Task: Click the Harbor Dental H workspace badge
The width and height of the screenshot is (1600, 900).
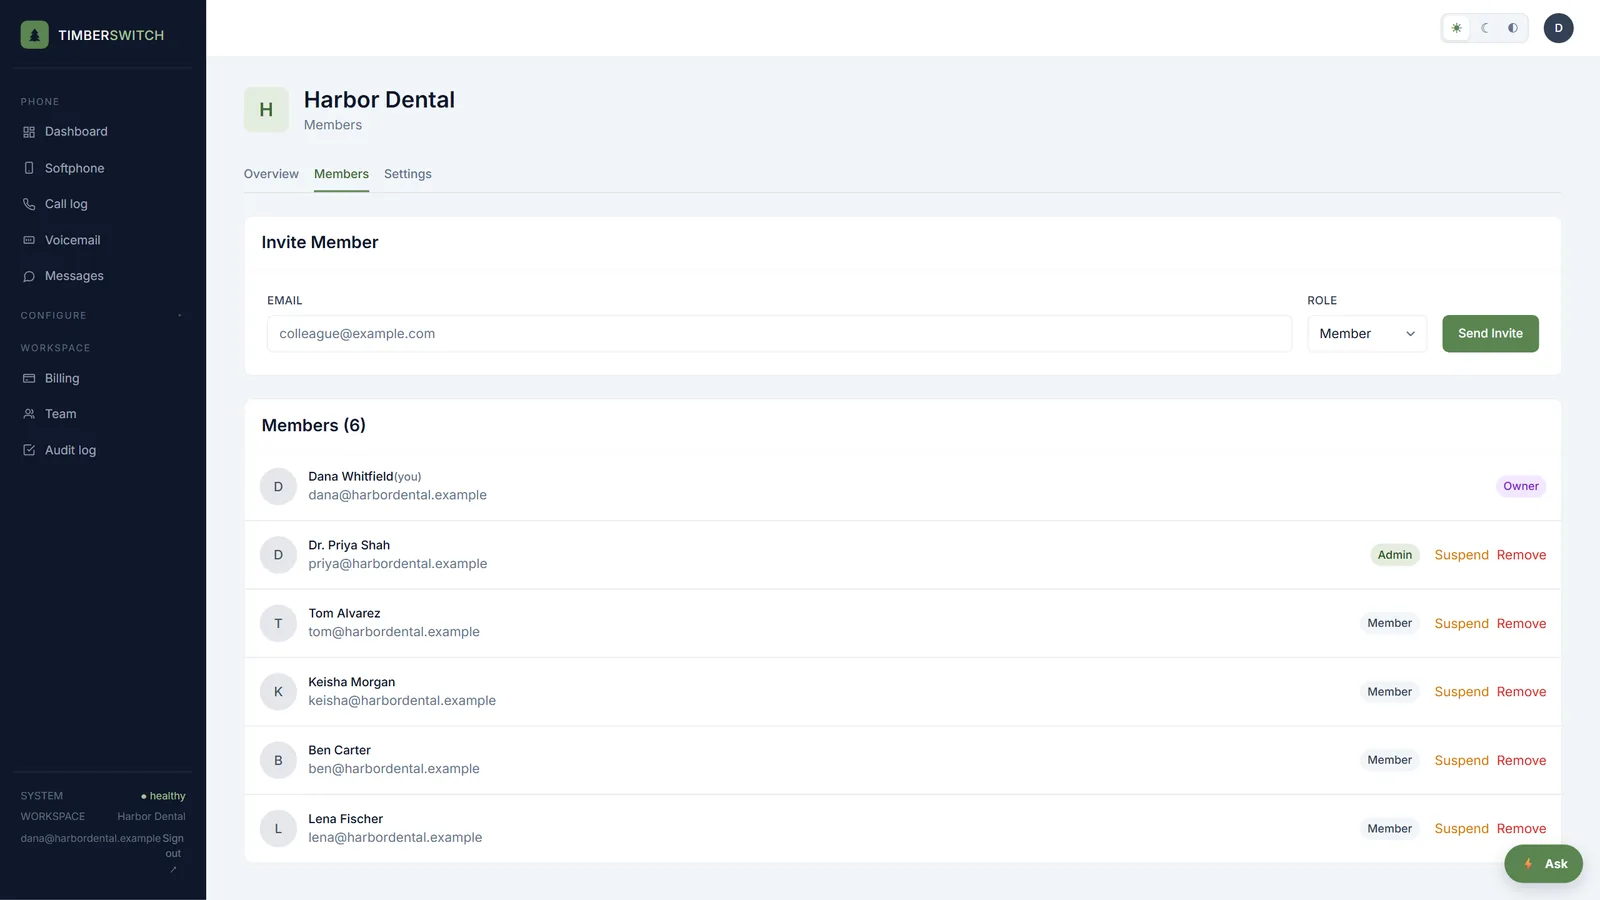Action: (x=266, y=110)
